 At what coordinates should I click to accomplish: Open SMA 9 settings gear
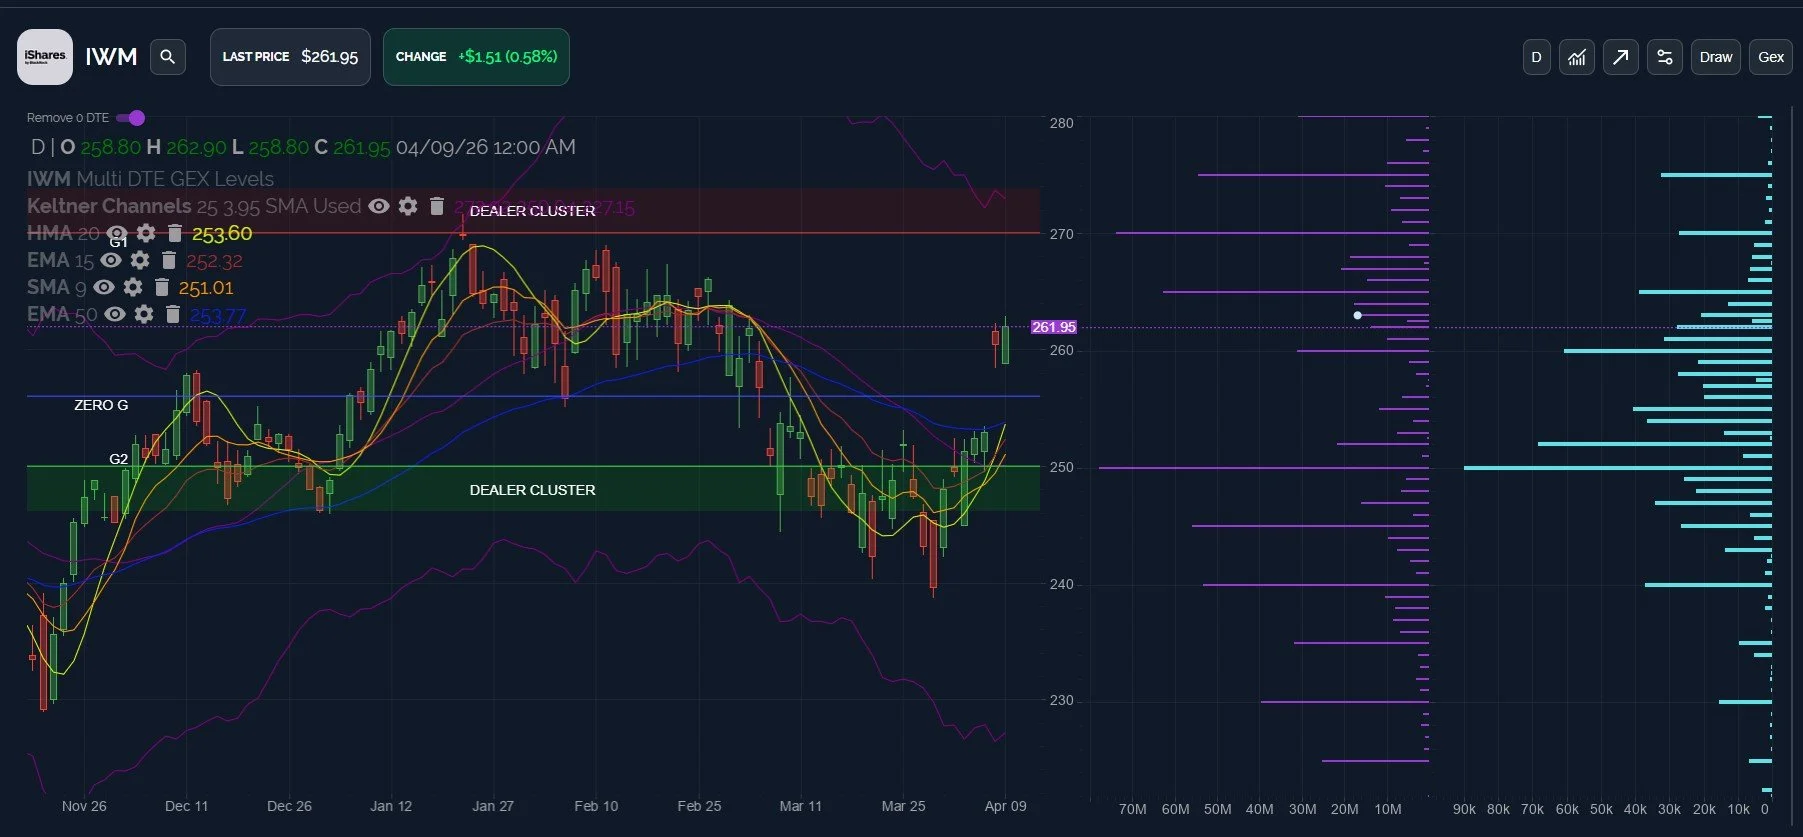click(x=133, y=287)
